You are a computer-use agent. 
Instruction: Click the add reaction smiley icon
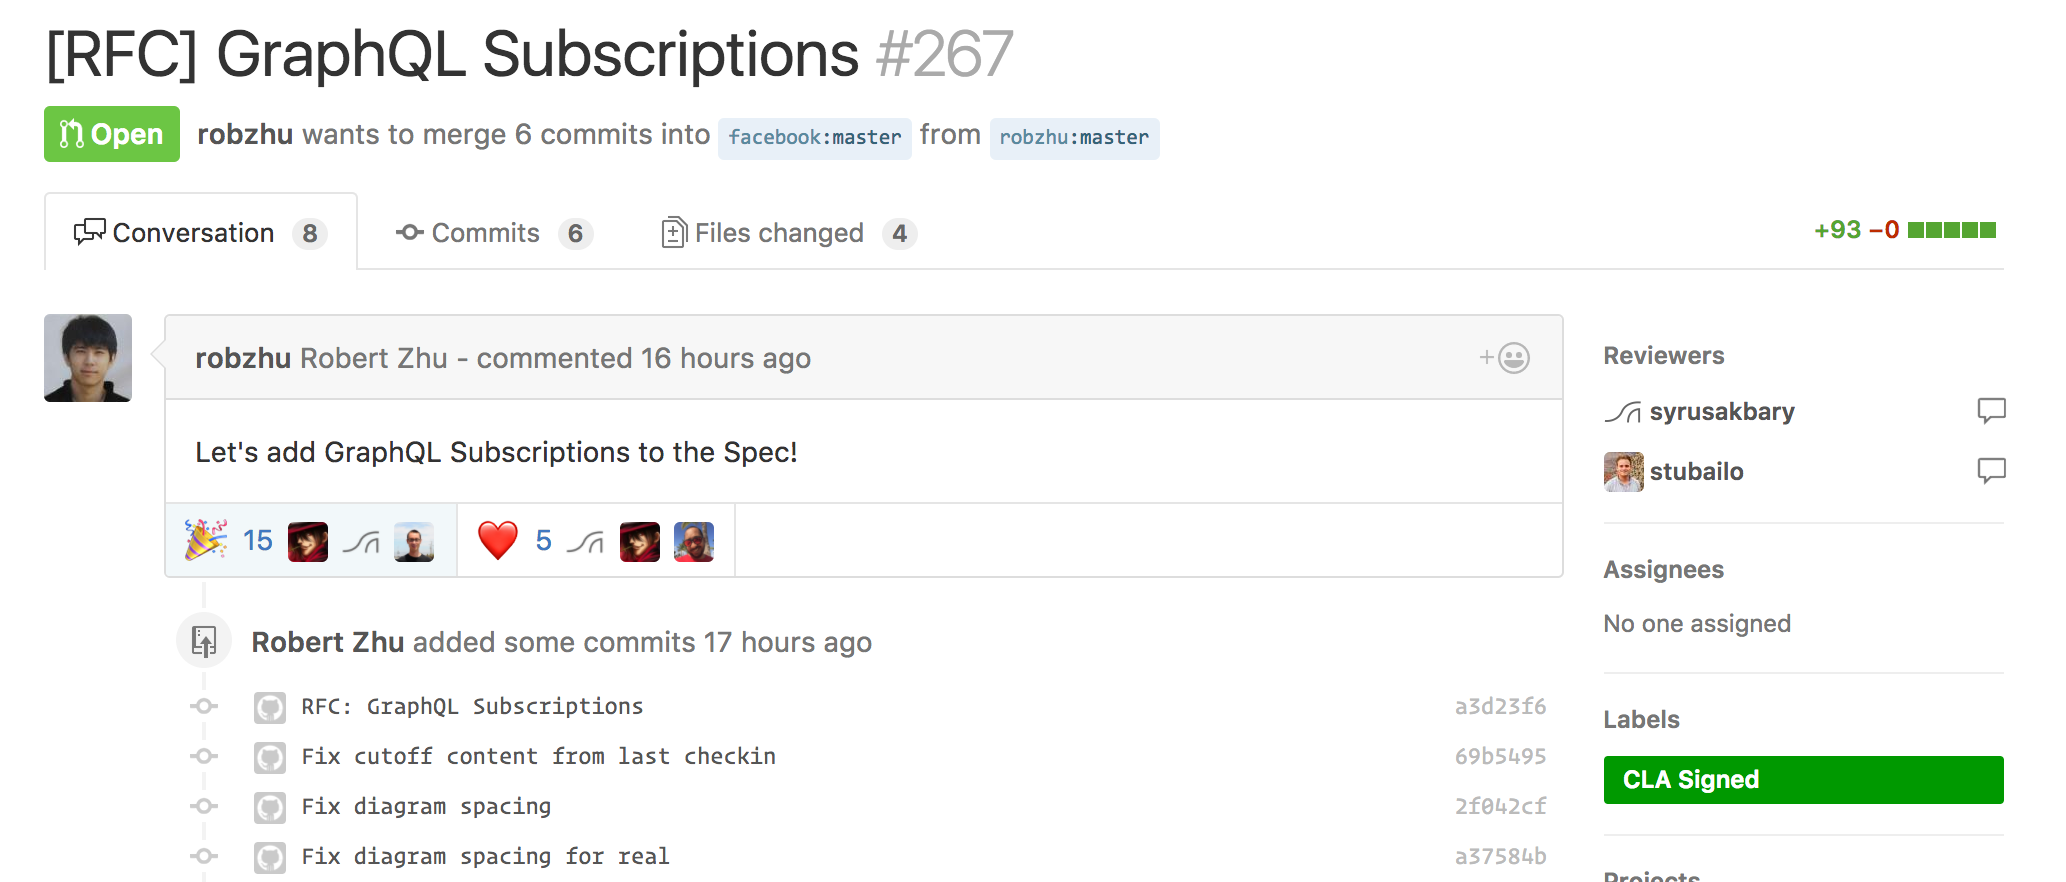pos(1505,358)
